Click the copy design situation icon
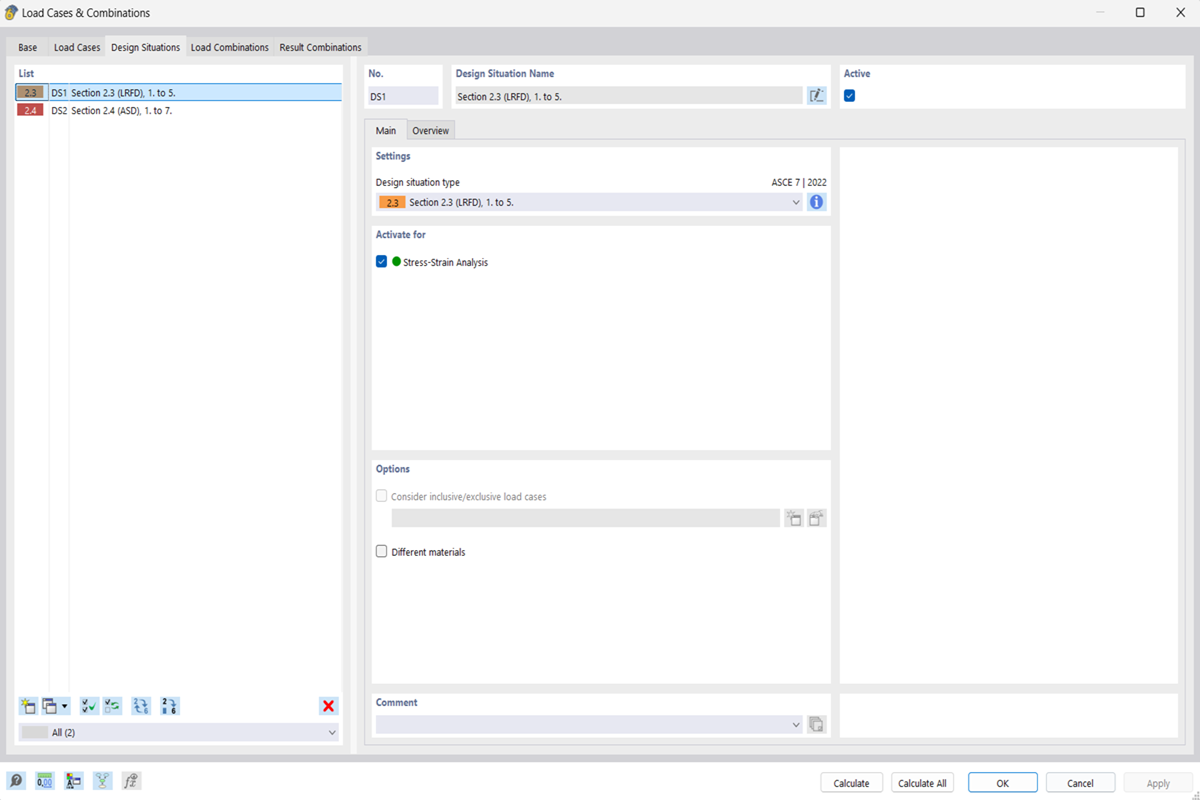This screenshot has height=800, width=1200. click(x=50, y=706)
